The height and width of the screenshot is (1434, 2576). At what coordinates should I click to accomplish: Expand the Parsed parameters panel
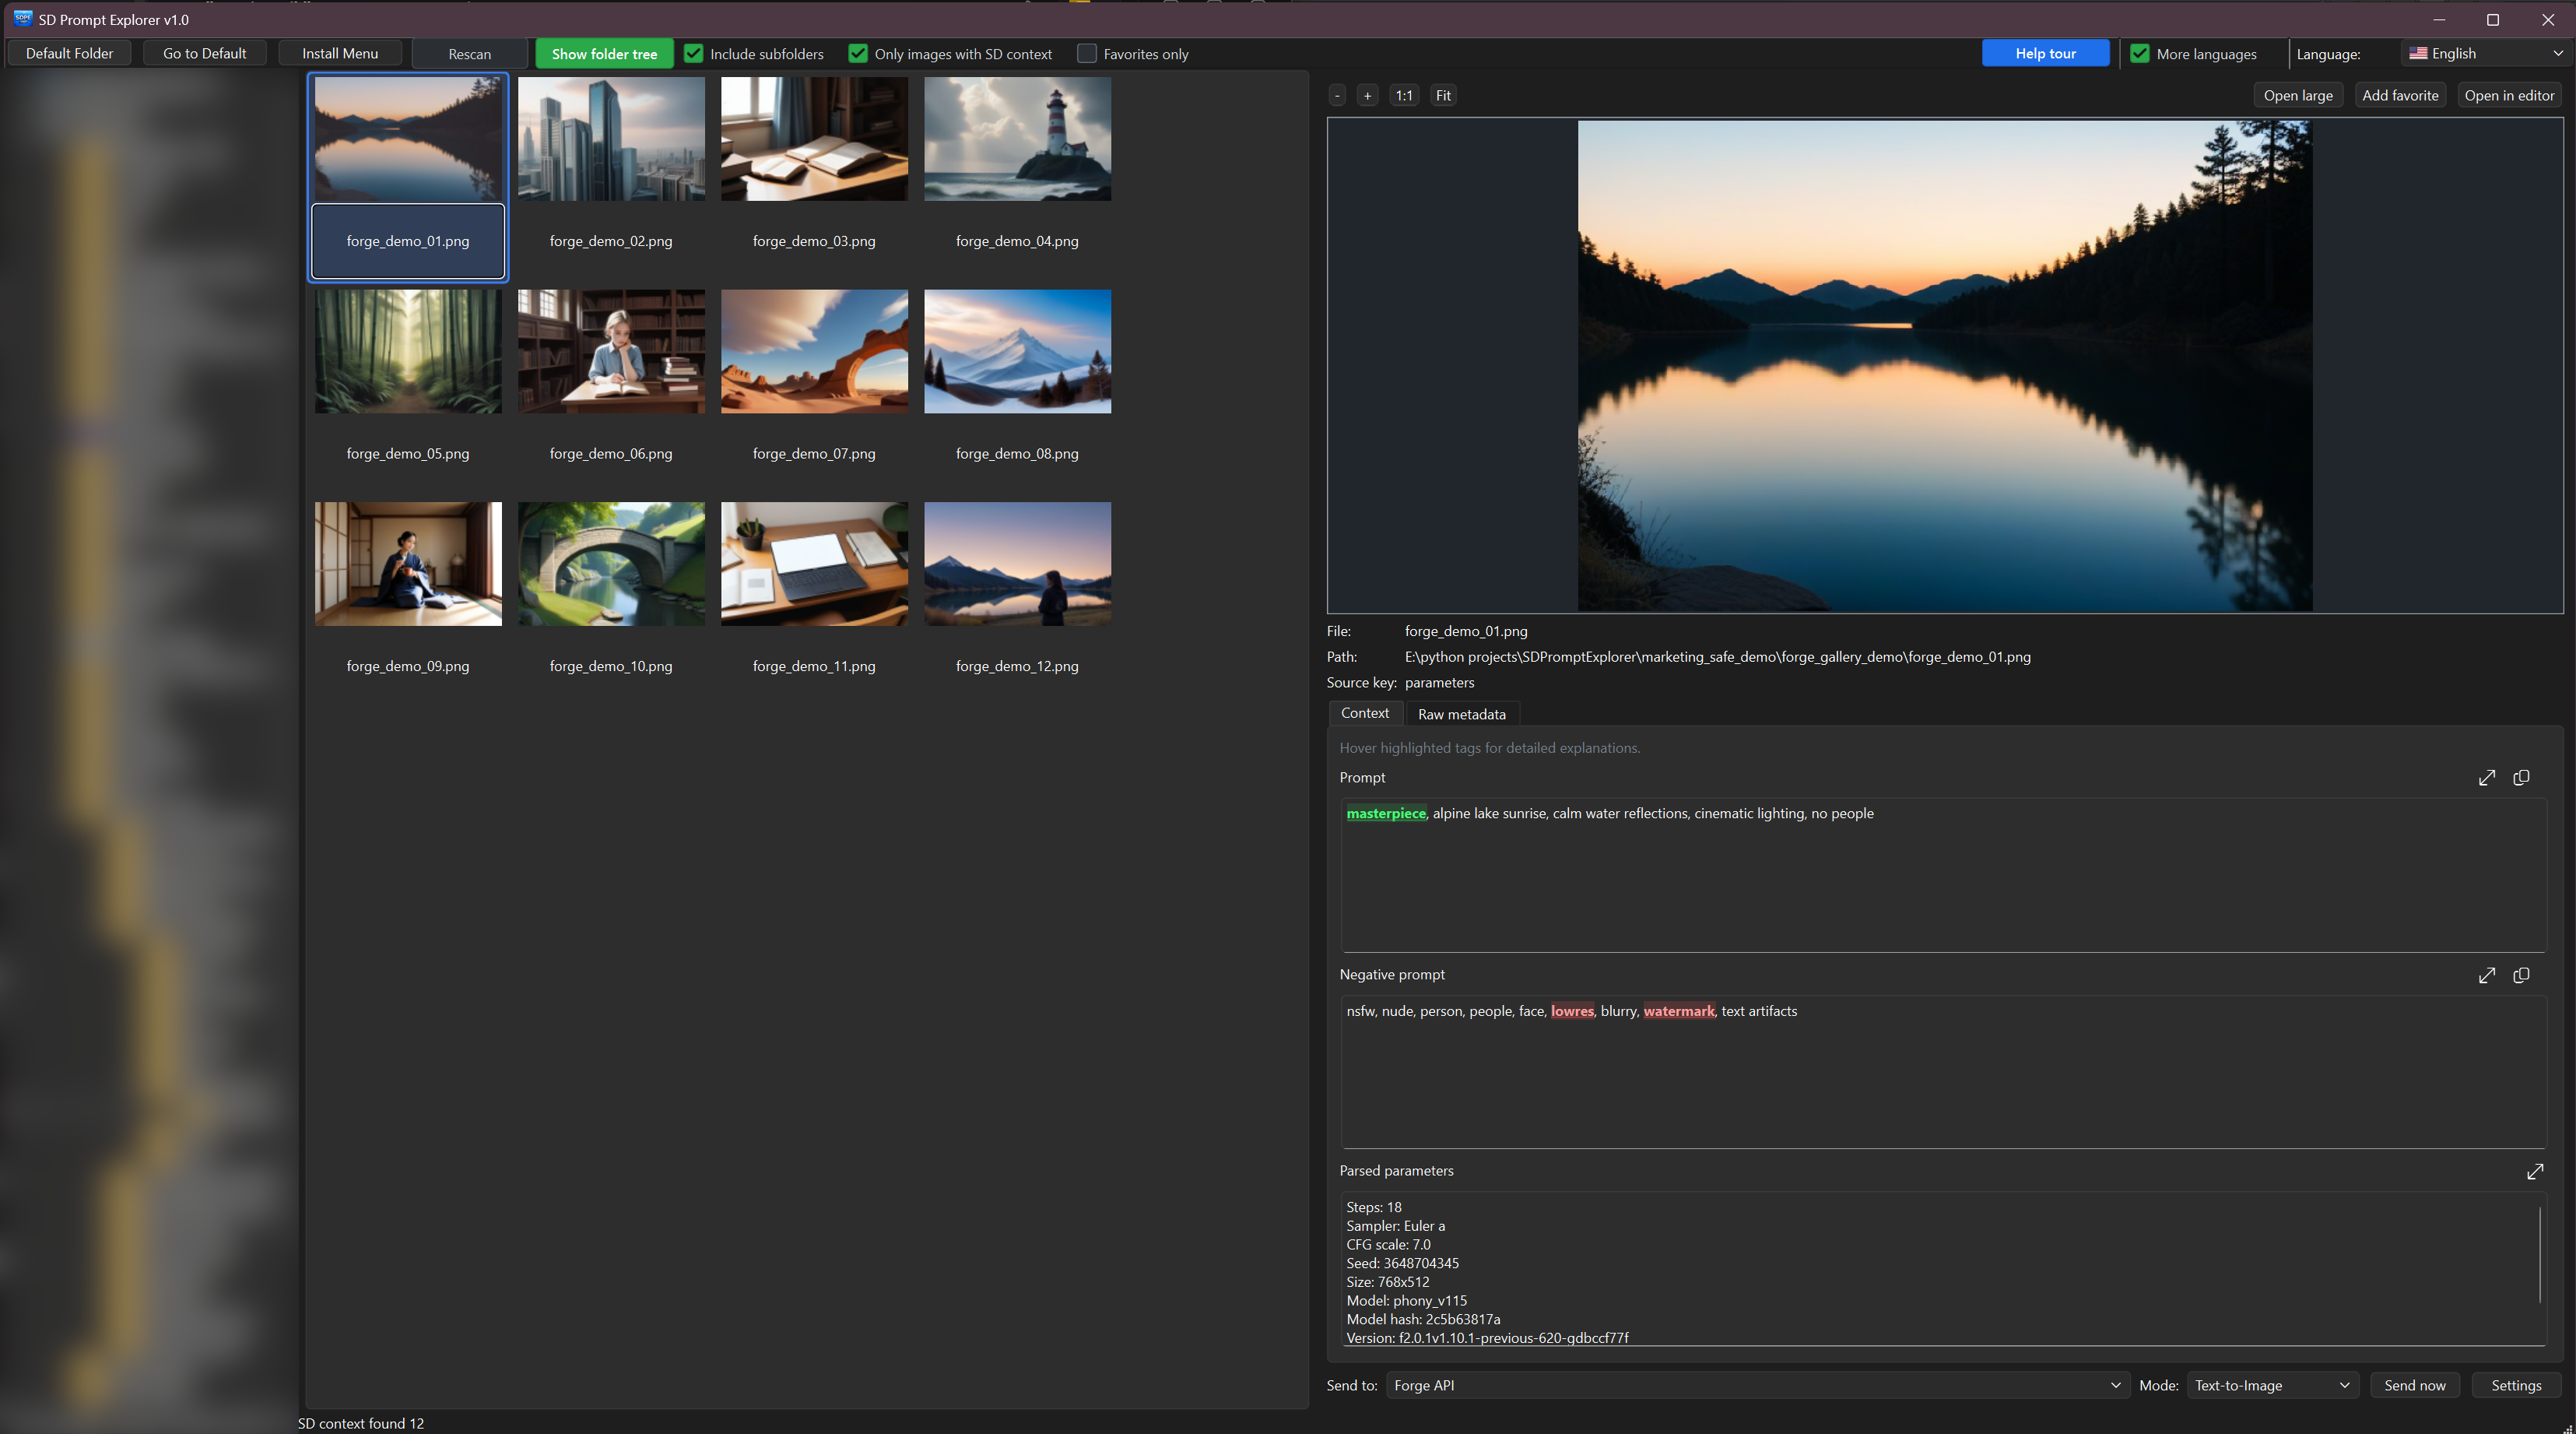click(x=2535, y=1171)
